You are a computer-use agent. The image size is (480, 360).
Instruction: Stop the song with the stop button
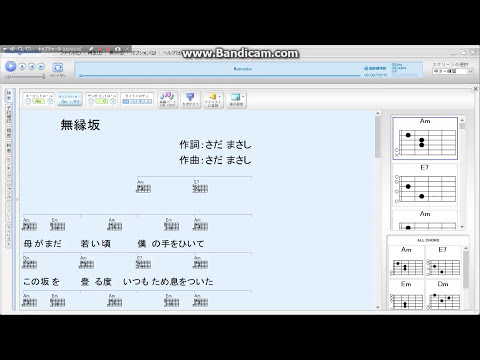(22, 67)
